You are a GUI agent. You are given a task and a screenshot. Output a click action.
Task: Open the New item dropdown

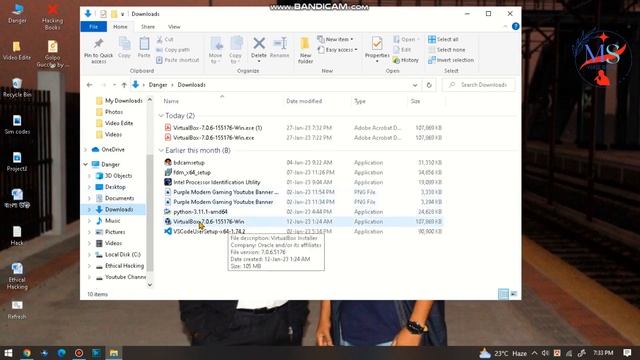[x=336, y=40]
